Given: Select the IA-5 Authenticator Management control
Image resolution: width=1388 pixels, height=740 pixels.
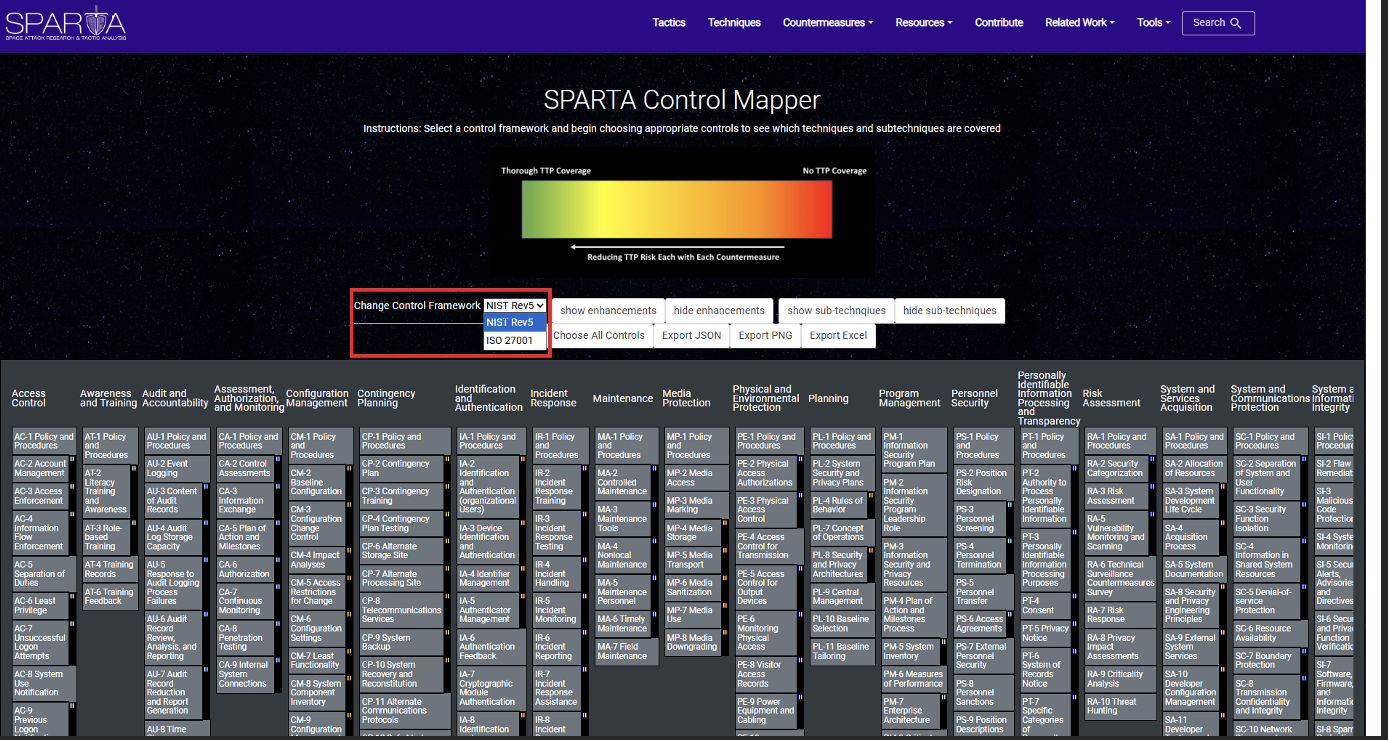Looking at the screenshot, I should coord(487,610).
